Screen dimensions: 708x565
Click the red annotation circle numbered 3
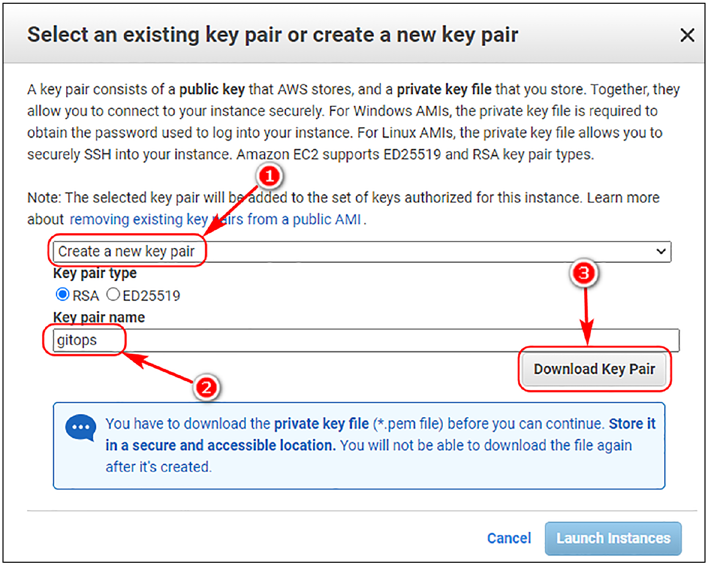(x=584, y=273)
